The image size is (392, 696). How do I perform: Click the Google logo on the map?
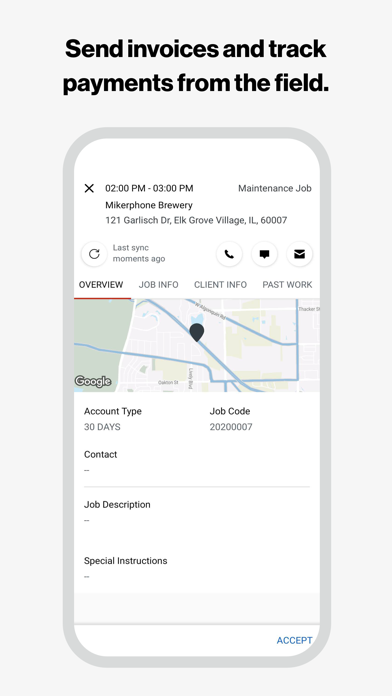(93, 381)
